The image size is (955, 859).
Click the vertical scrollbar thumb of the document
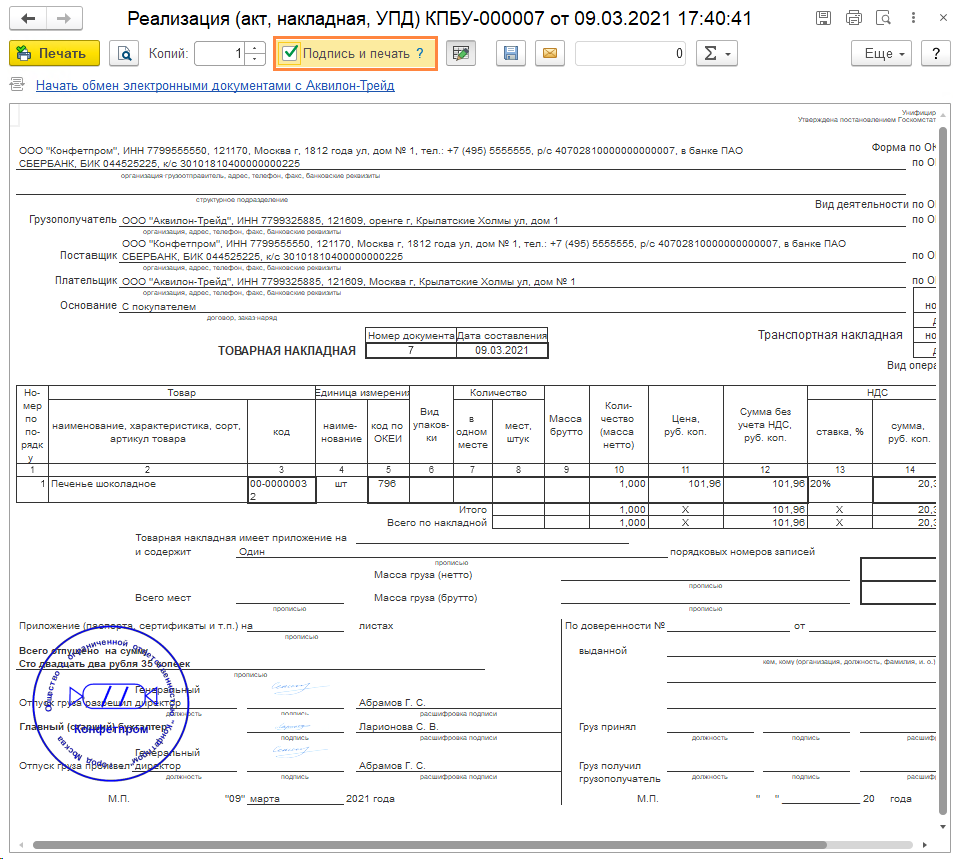click(943, 469)
